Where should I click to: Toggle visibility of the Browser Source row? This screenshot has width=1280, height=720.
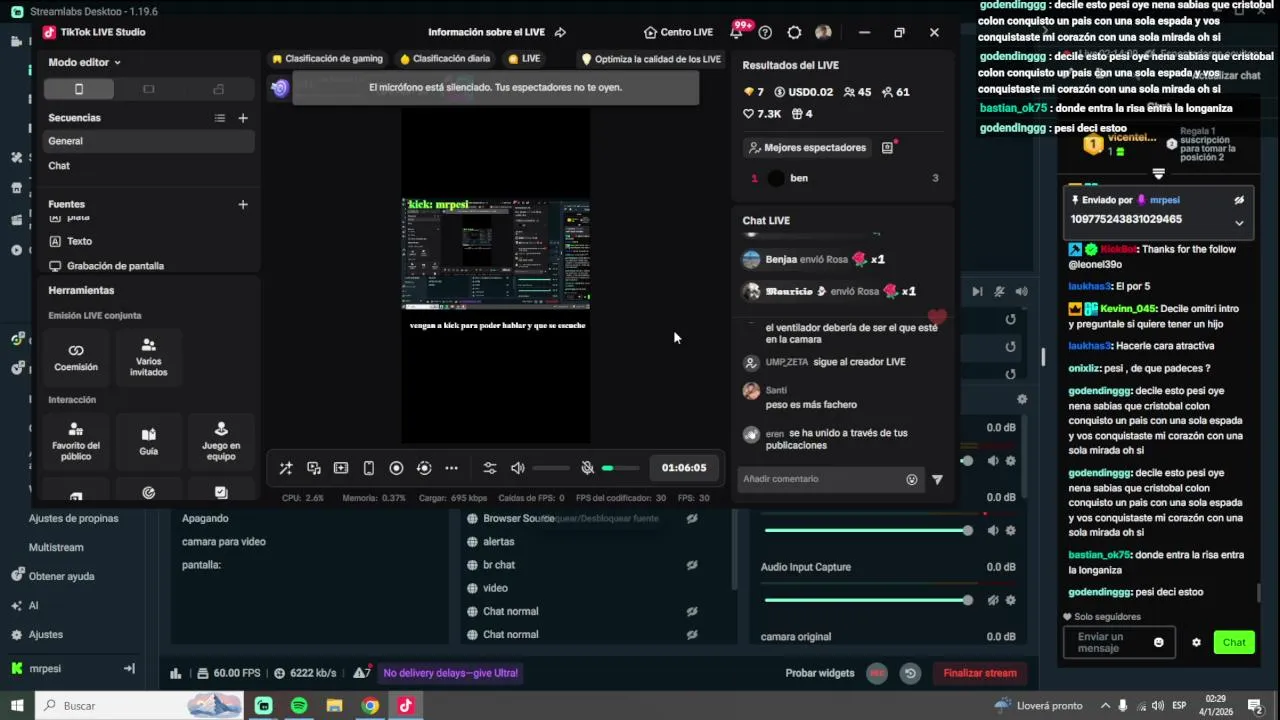point(691,518)
